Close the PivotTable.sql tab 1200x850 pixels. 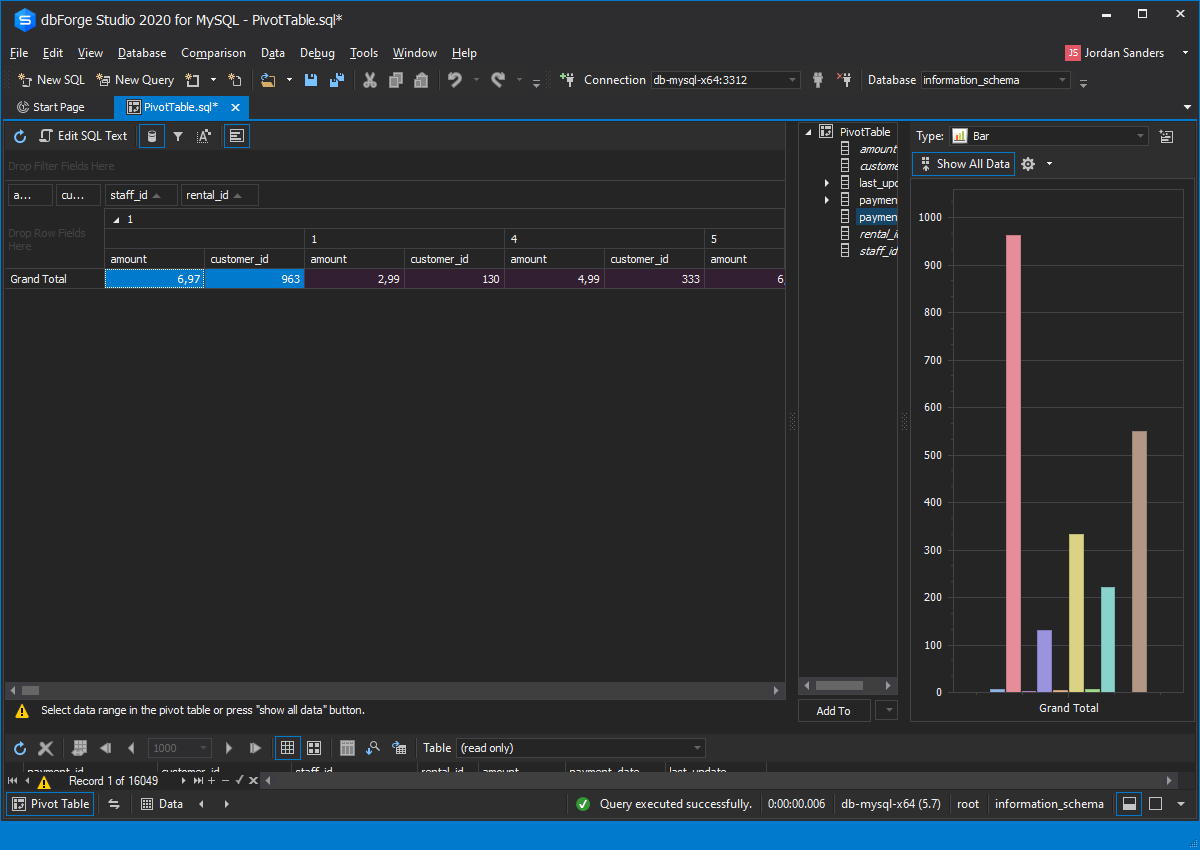tap(236, 108)
